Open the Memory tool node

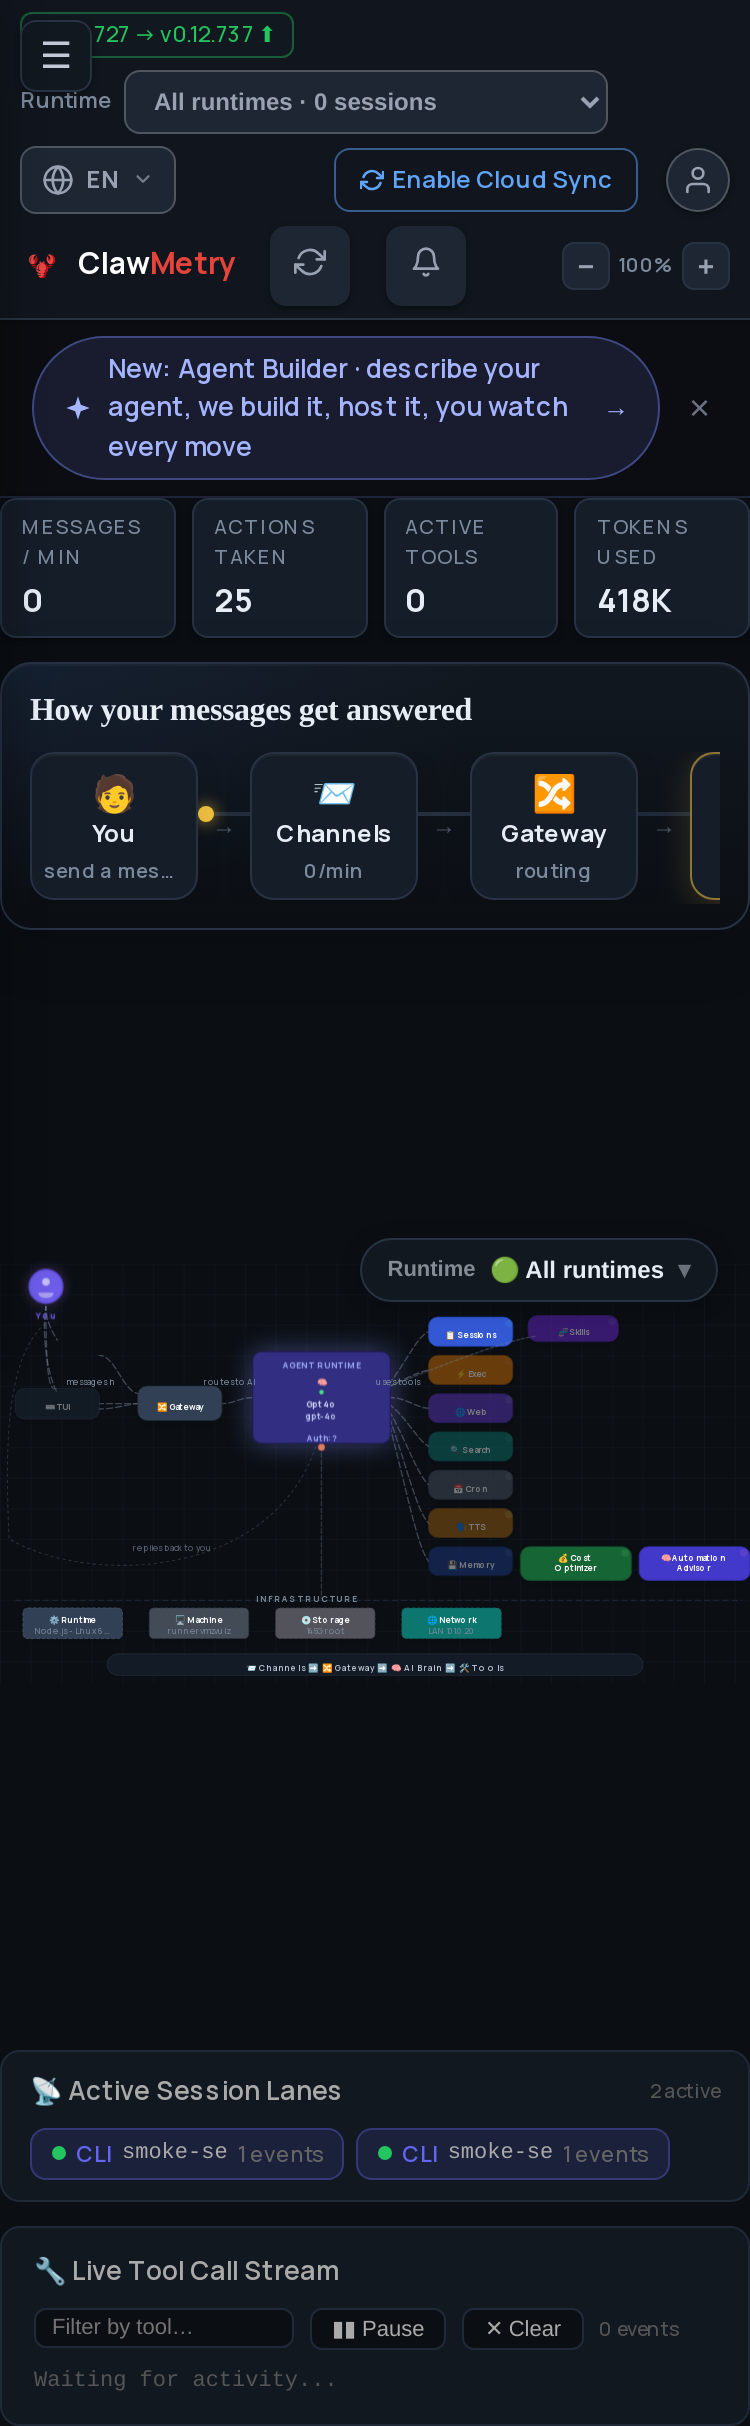pyautogui.click(x=470, y=1563)
